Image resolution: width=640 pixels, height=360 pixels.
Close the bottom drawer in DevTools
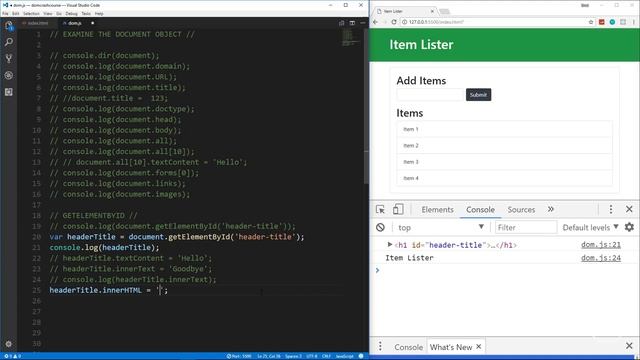tap(629, 347)
